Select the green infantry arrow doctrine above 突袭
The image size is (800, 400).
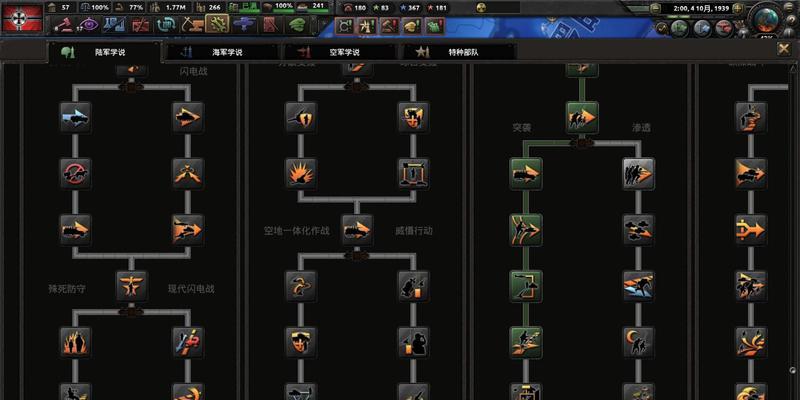[x=582, y=117]
